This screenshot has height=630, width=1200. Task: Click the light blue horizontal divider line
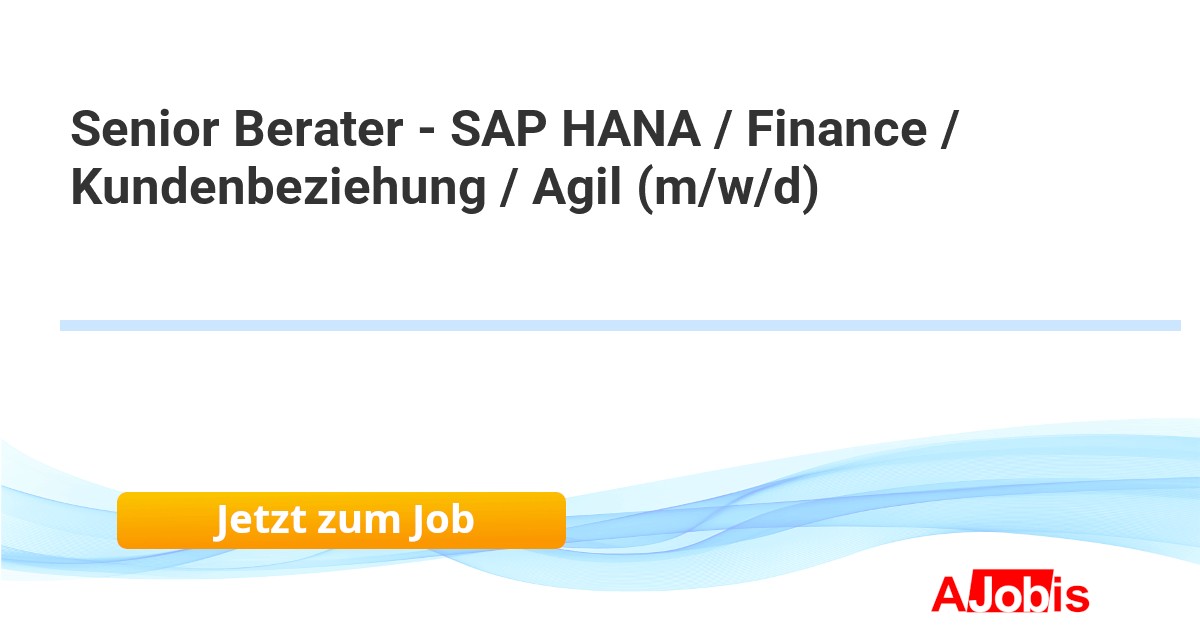point(620,325)
